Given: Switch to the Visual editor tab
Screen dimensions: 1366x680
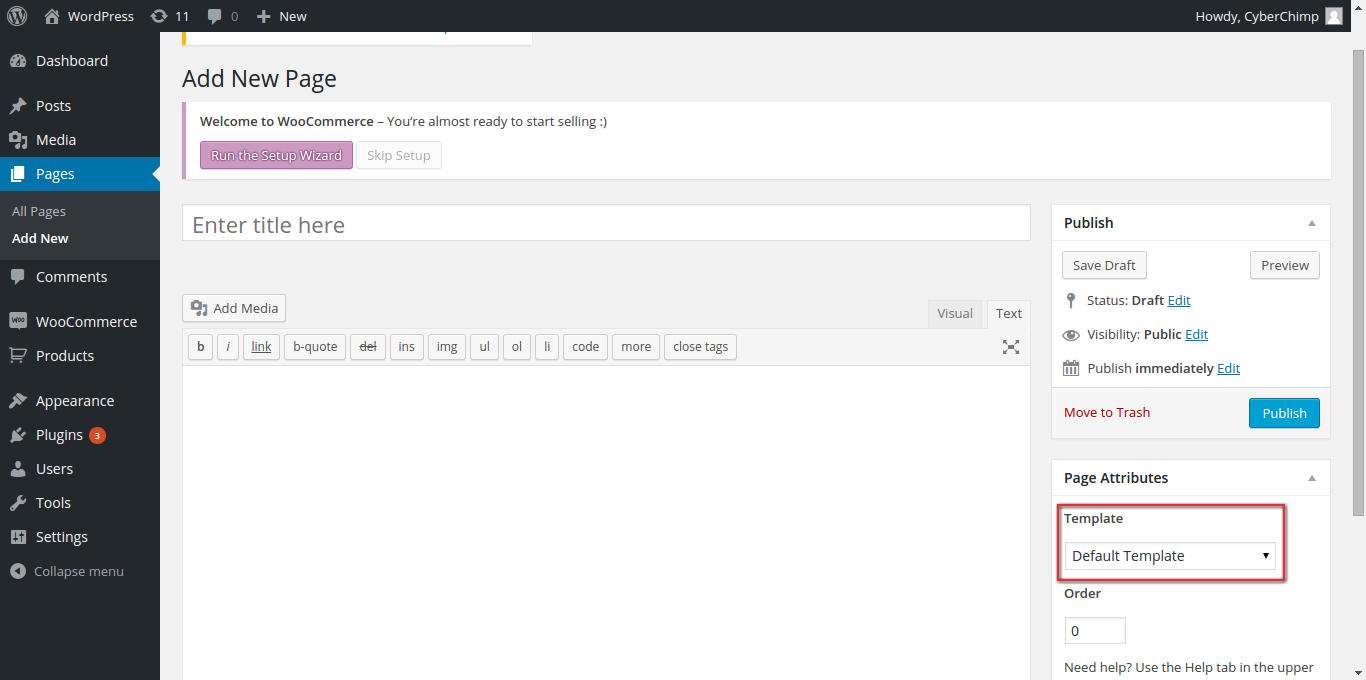Looking at the screenshot, I should click(955, 314).
